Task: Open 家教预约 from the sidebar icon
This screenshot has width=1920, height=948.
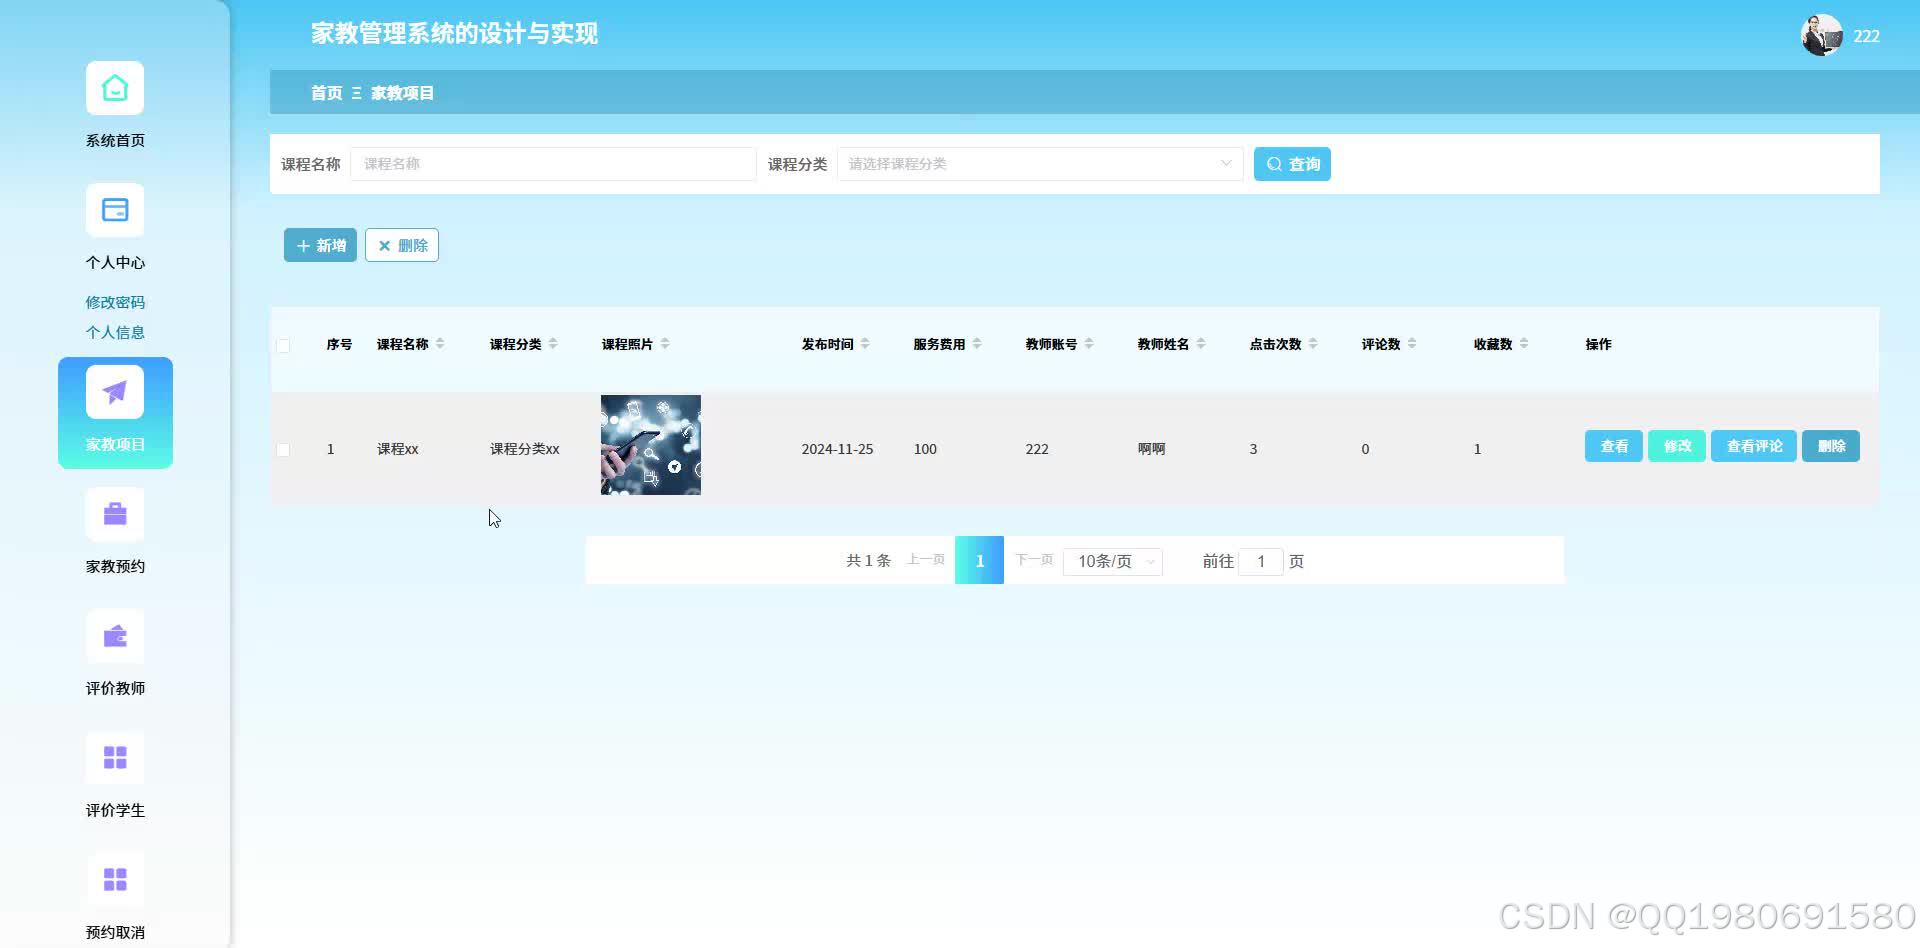Action: point(114,513)
